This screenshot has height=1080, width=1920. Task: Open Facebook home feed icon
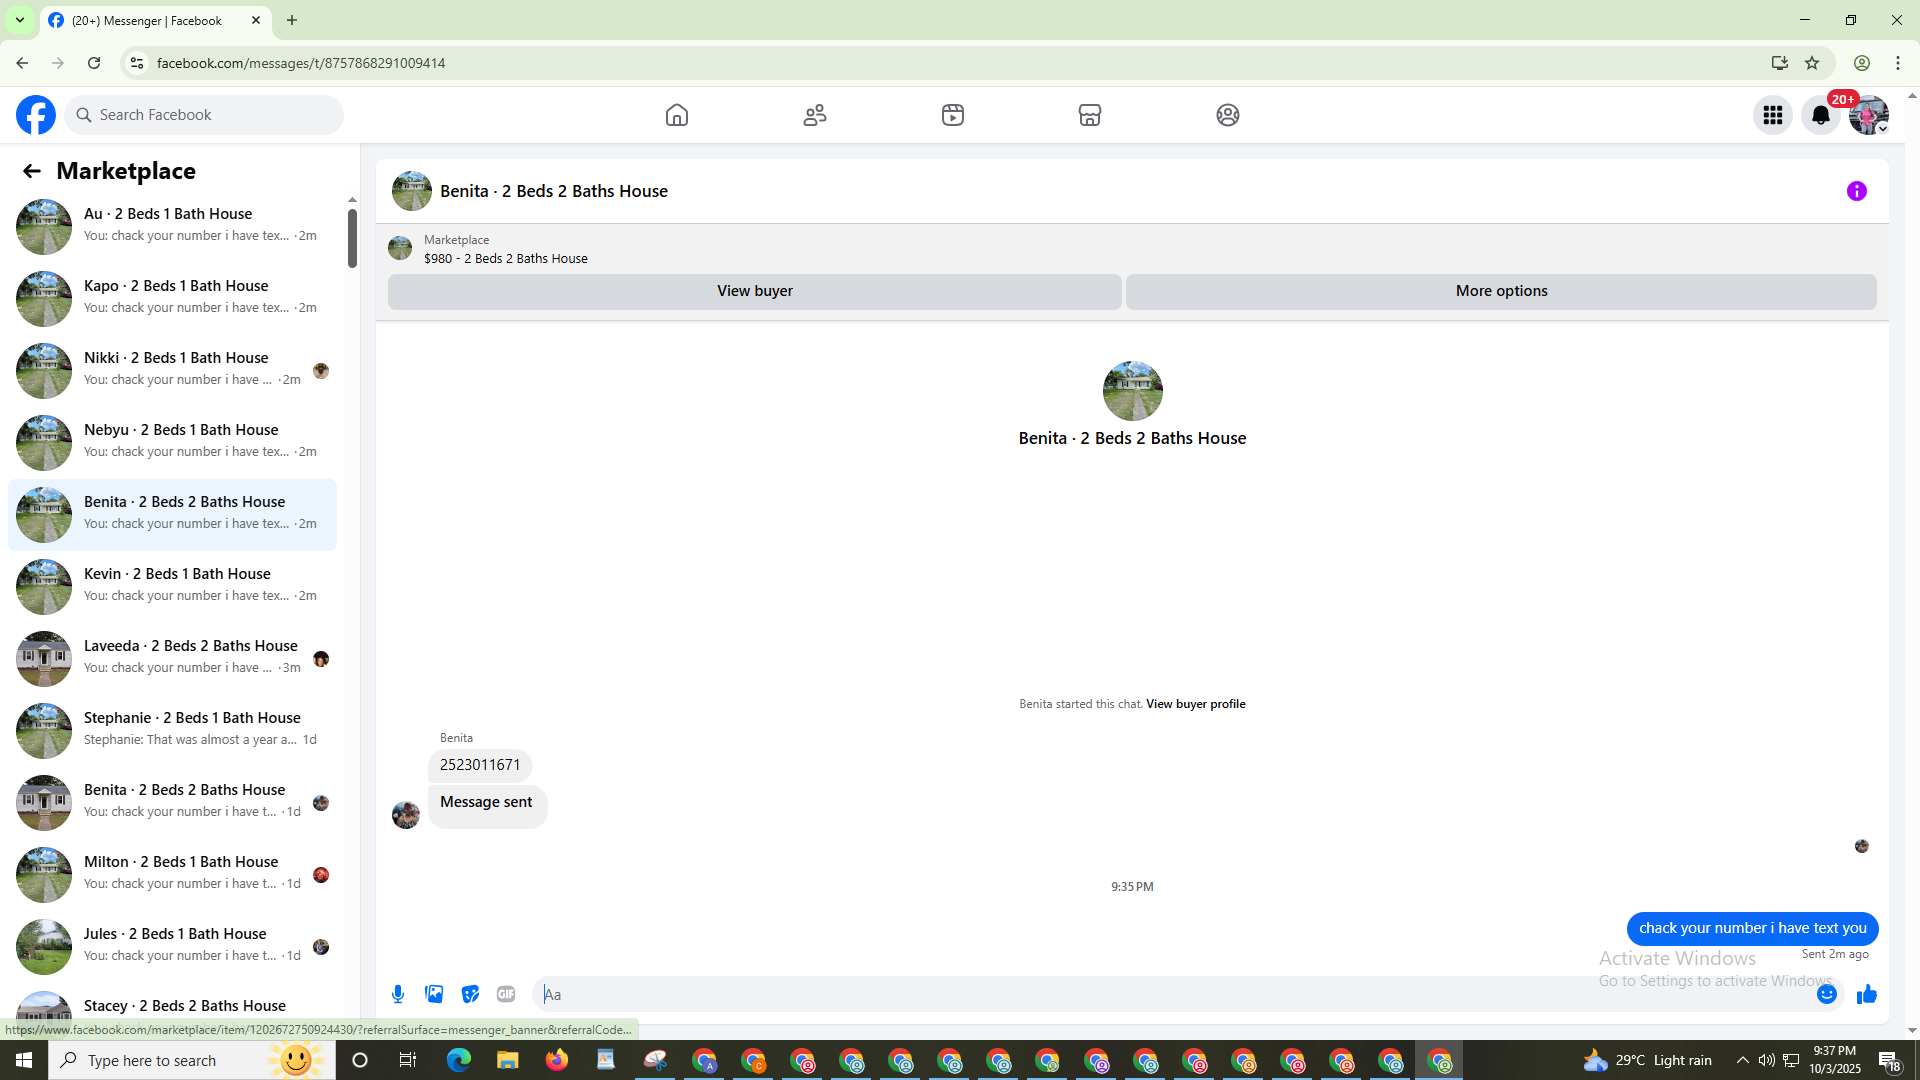tap(677, 115)
